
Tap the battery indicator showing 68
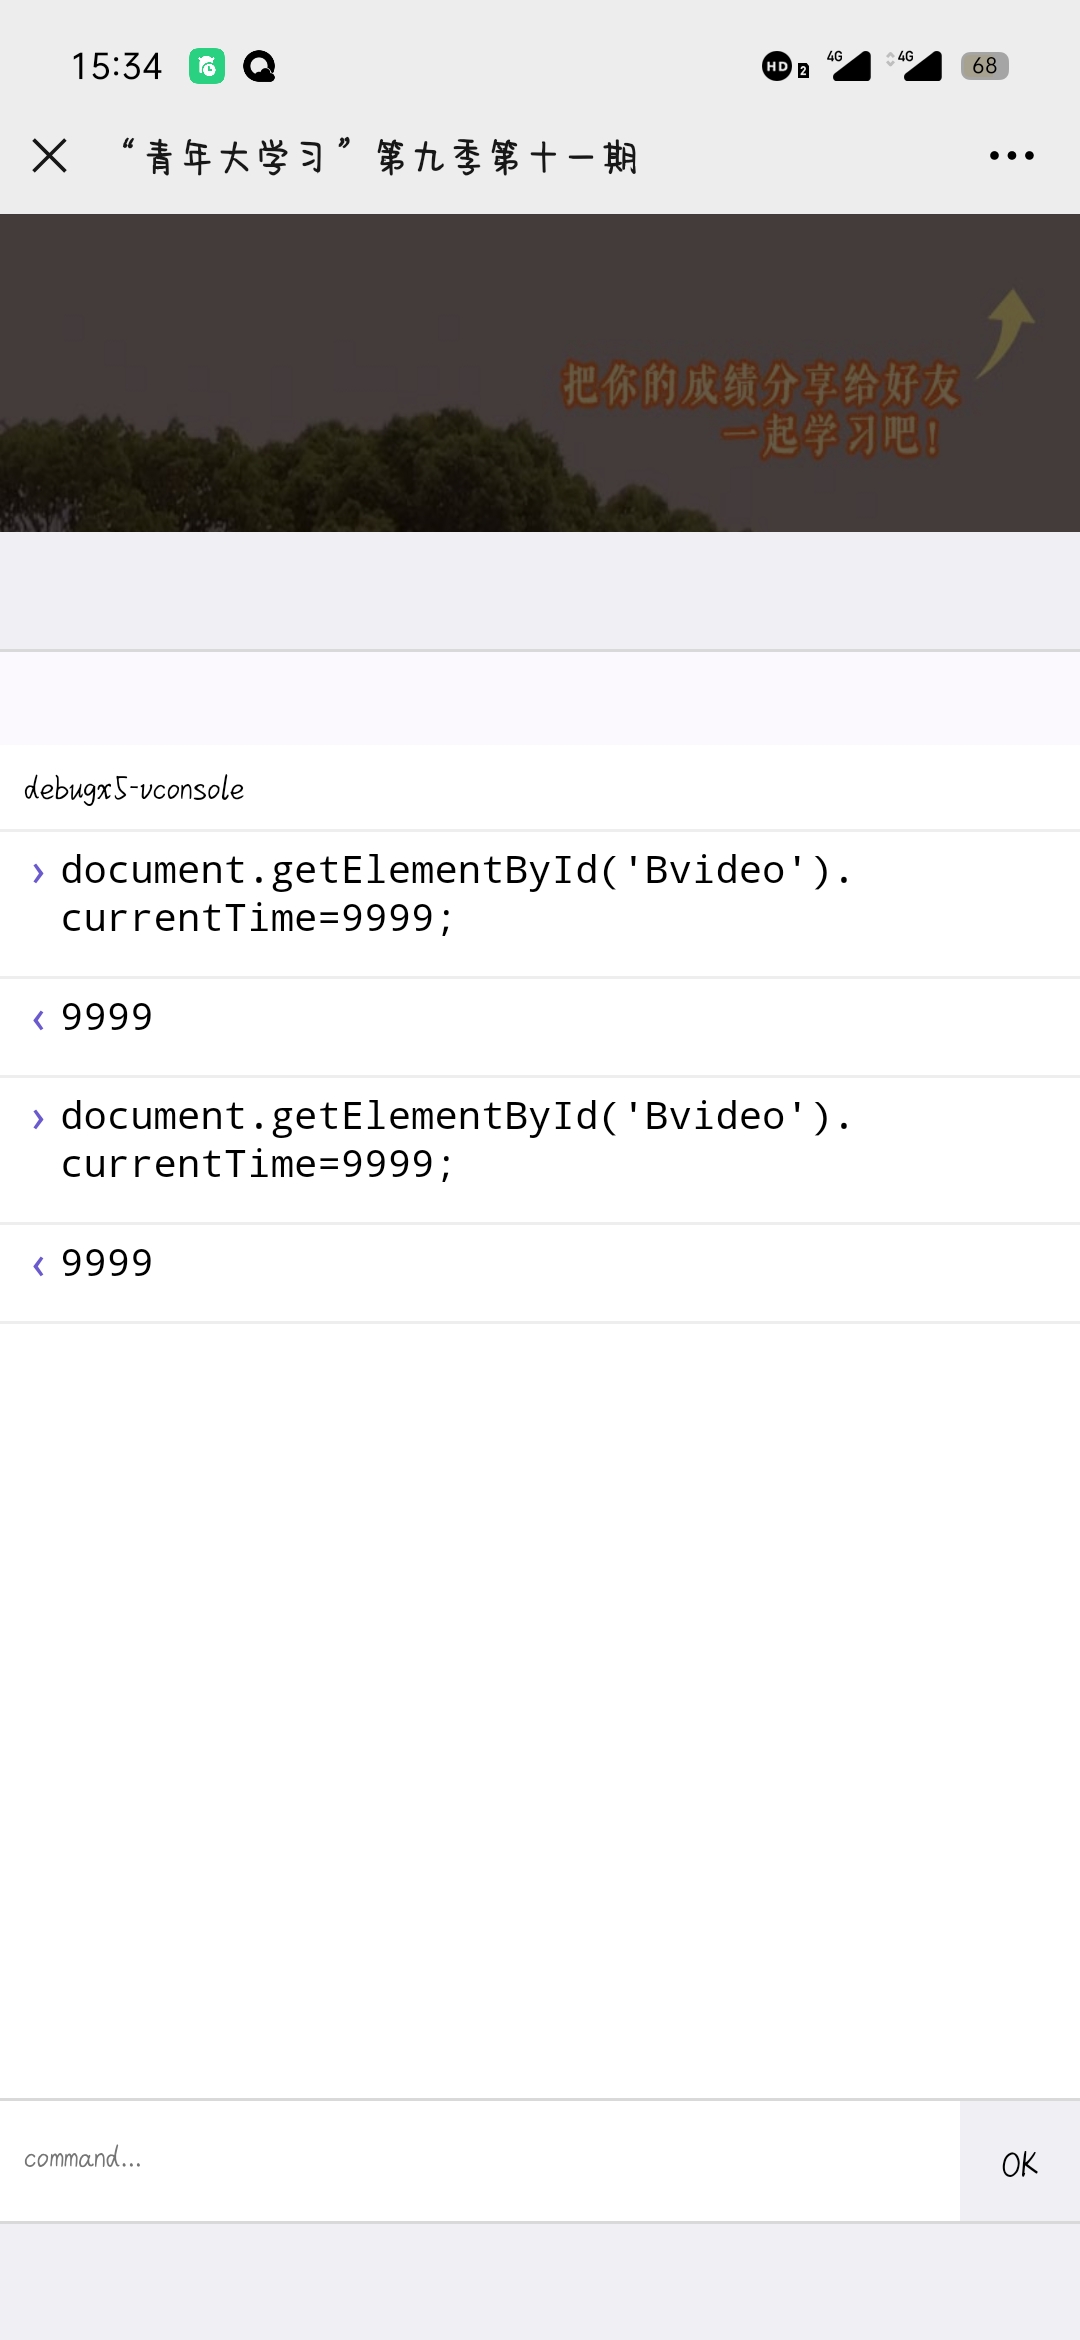click(984, 66)
